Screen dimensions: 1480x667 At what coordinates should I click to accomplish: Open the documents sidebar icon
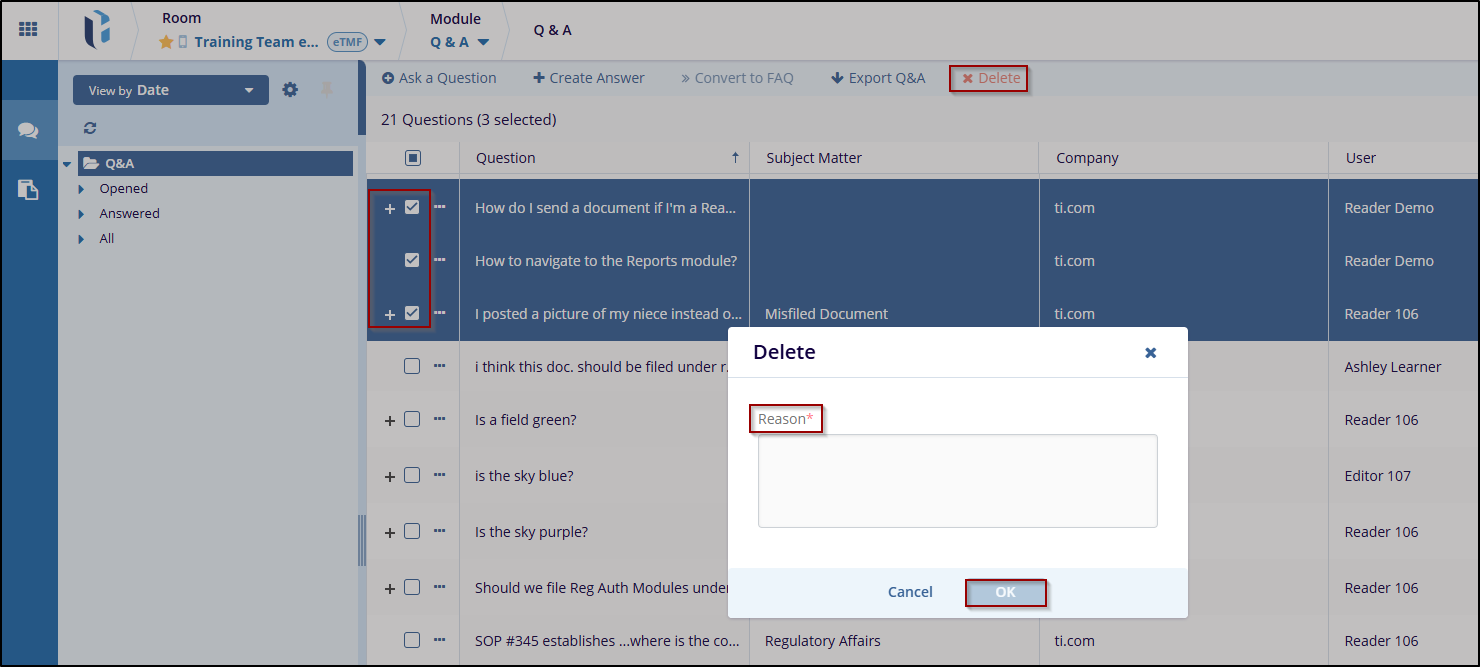[28, 190]
